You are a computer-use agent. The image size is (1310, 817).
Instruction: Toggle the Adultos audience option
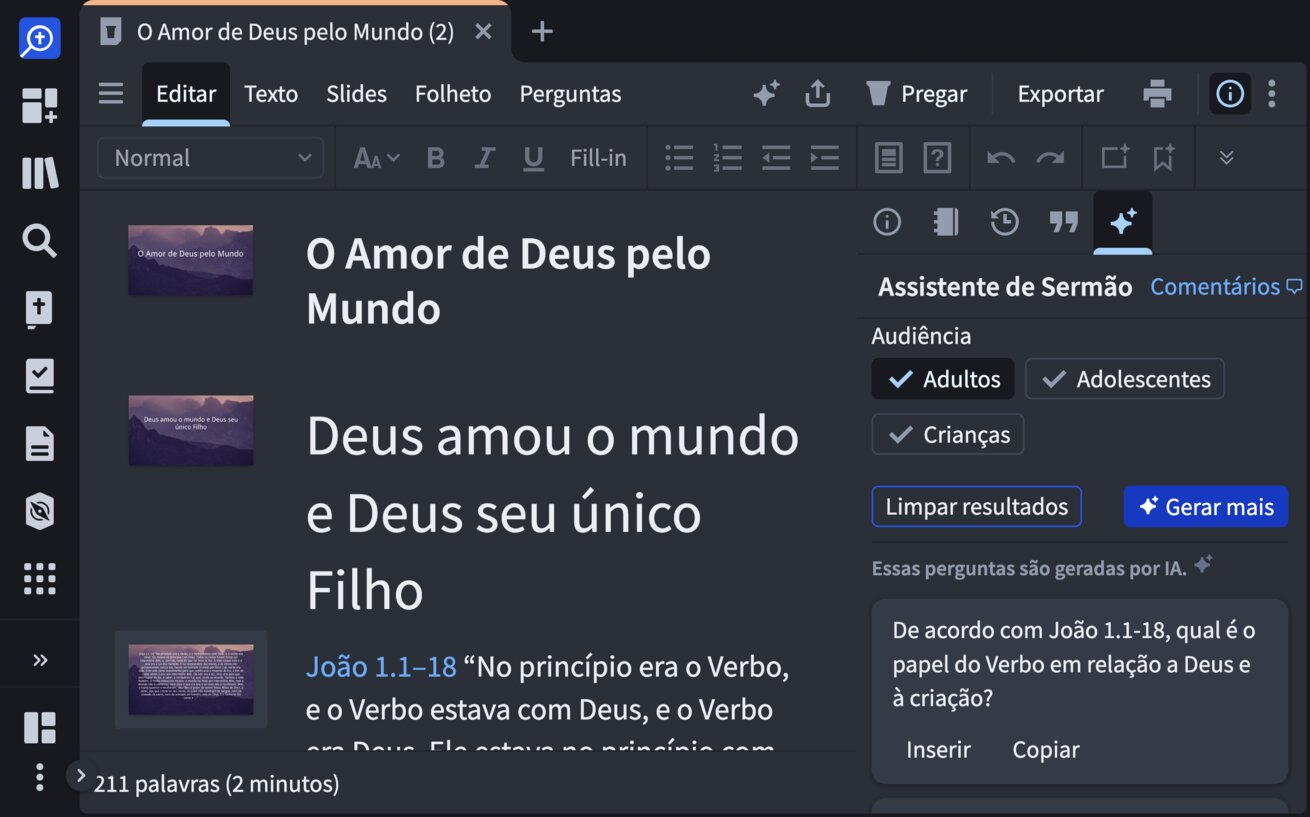[943, 379]
